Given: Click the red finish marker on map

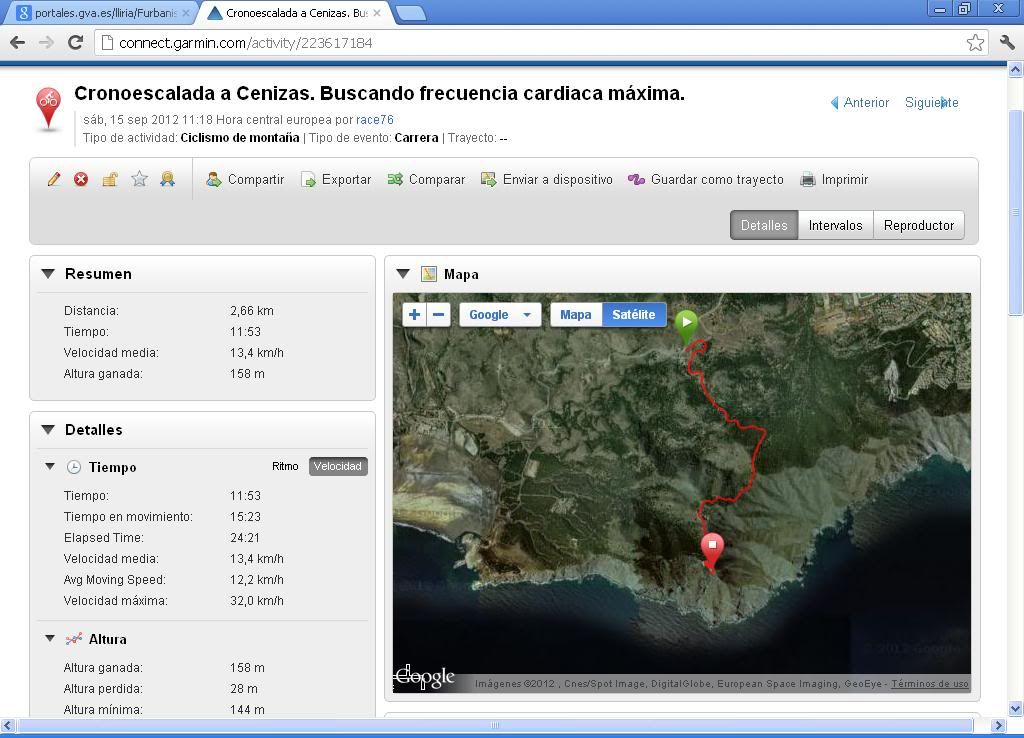Looking at the screenshot, I should [712, 551].
